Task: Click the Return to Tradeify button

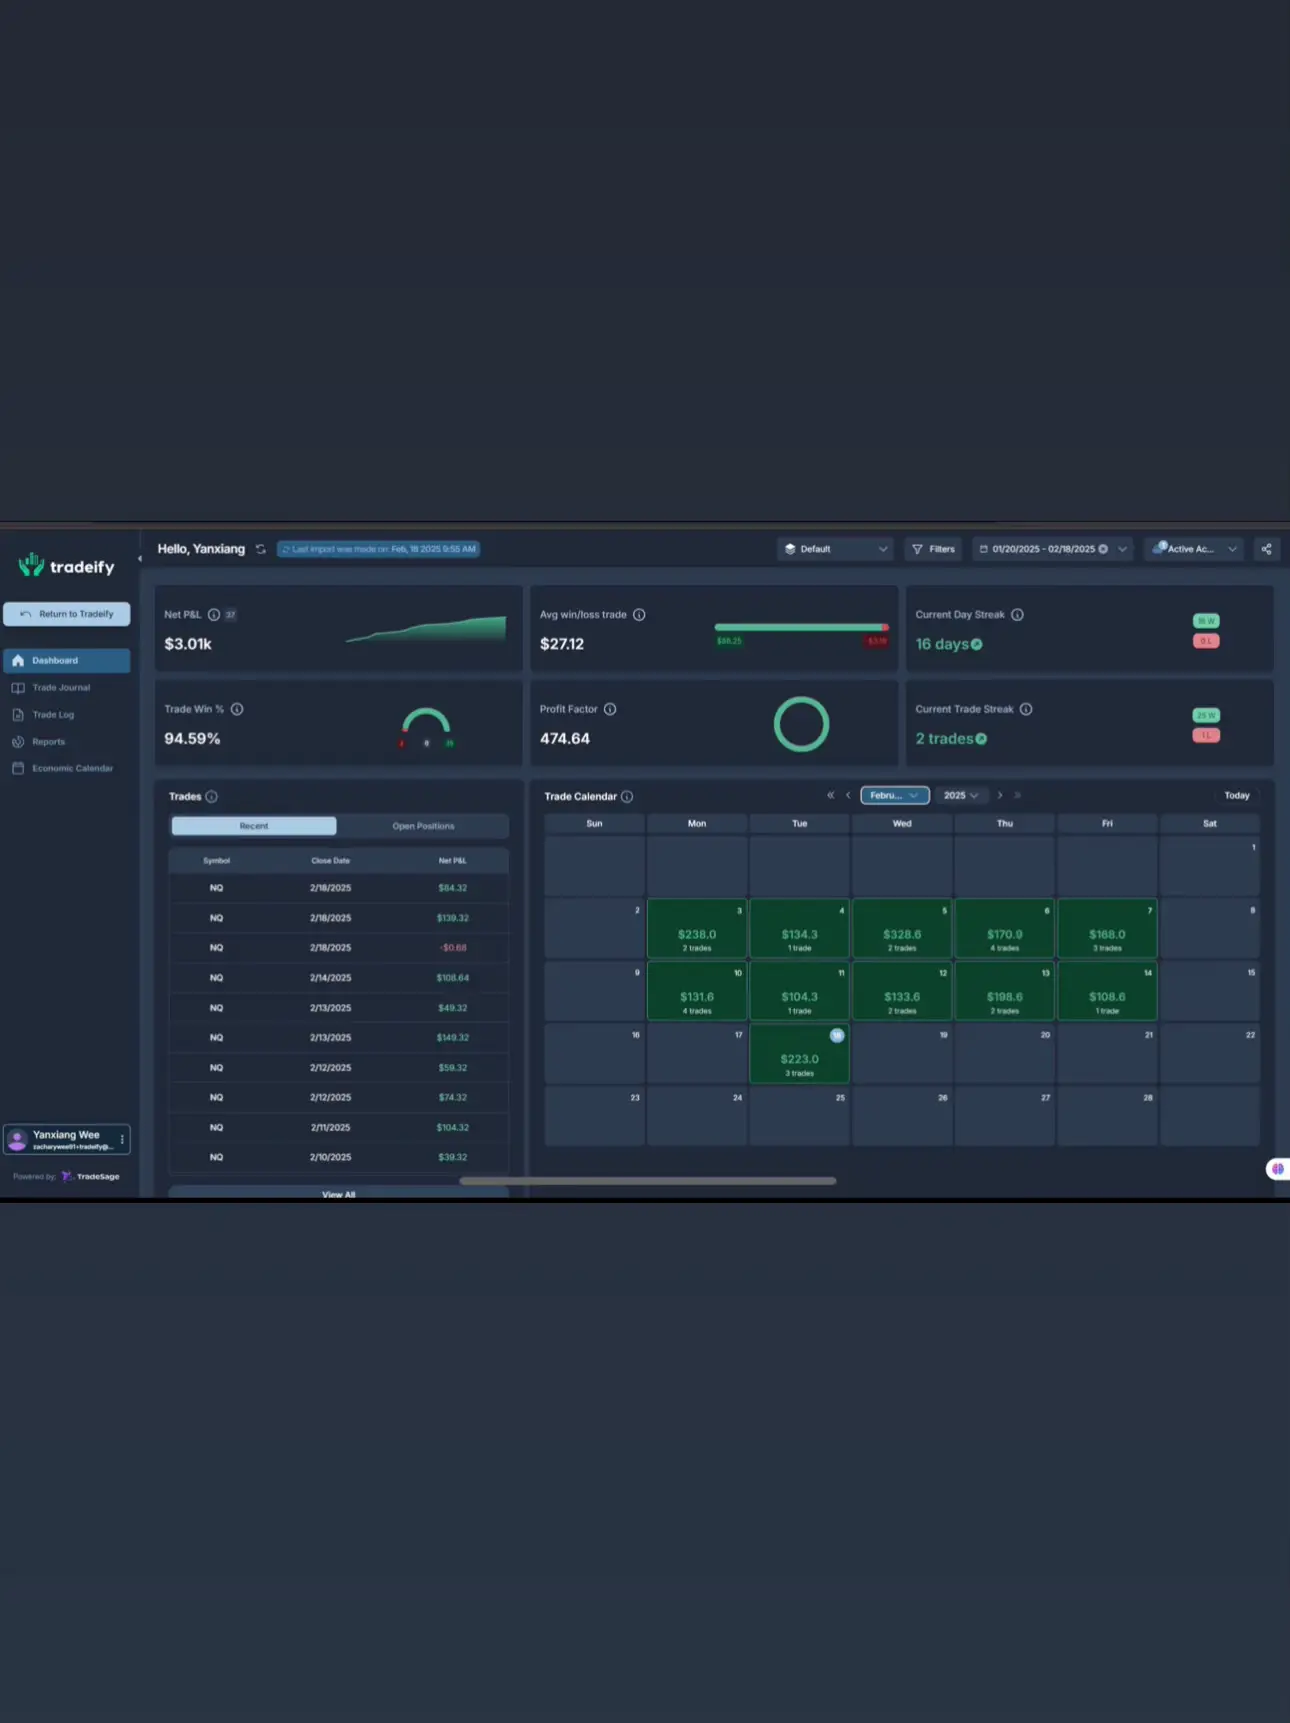Action: tap(67, 614)
